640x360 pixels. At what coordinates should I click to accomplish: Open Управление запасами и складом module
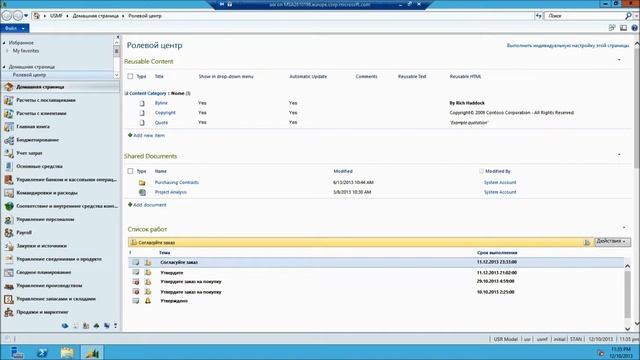pos(56,299)
